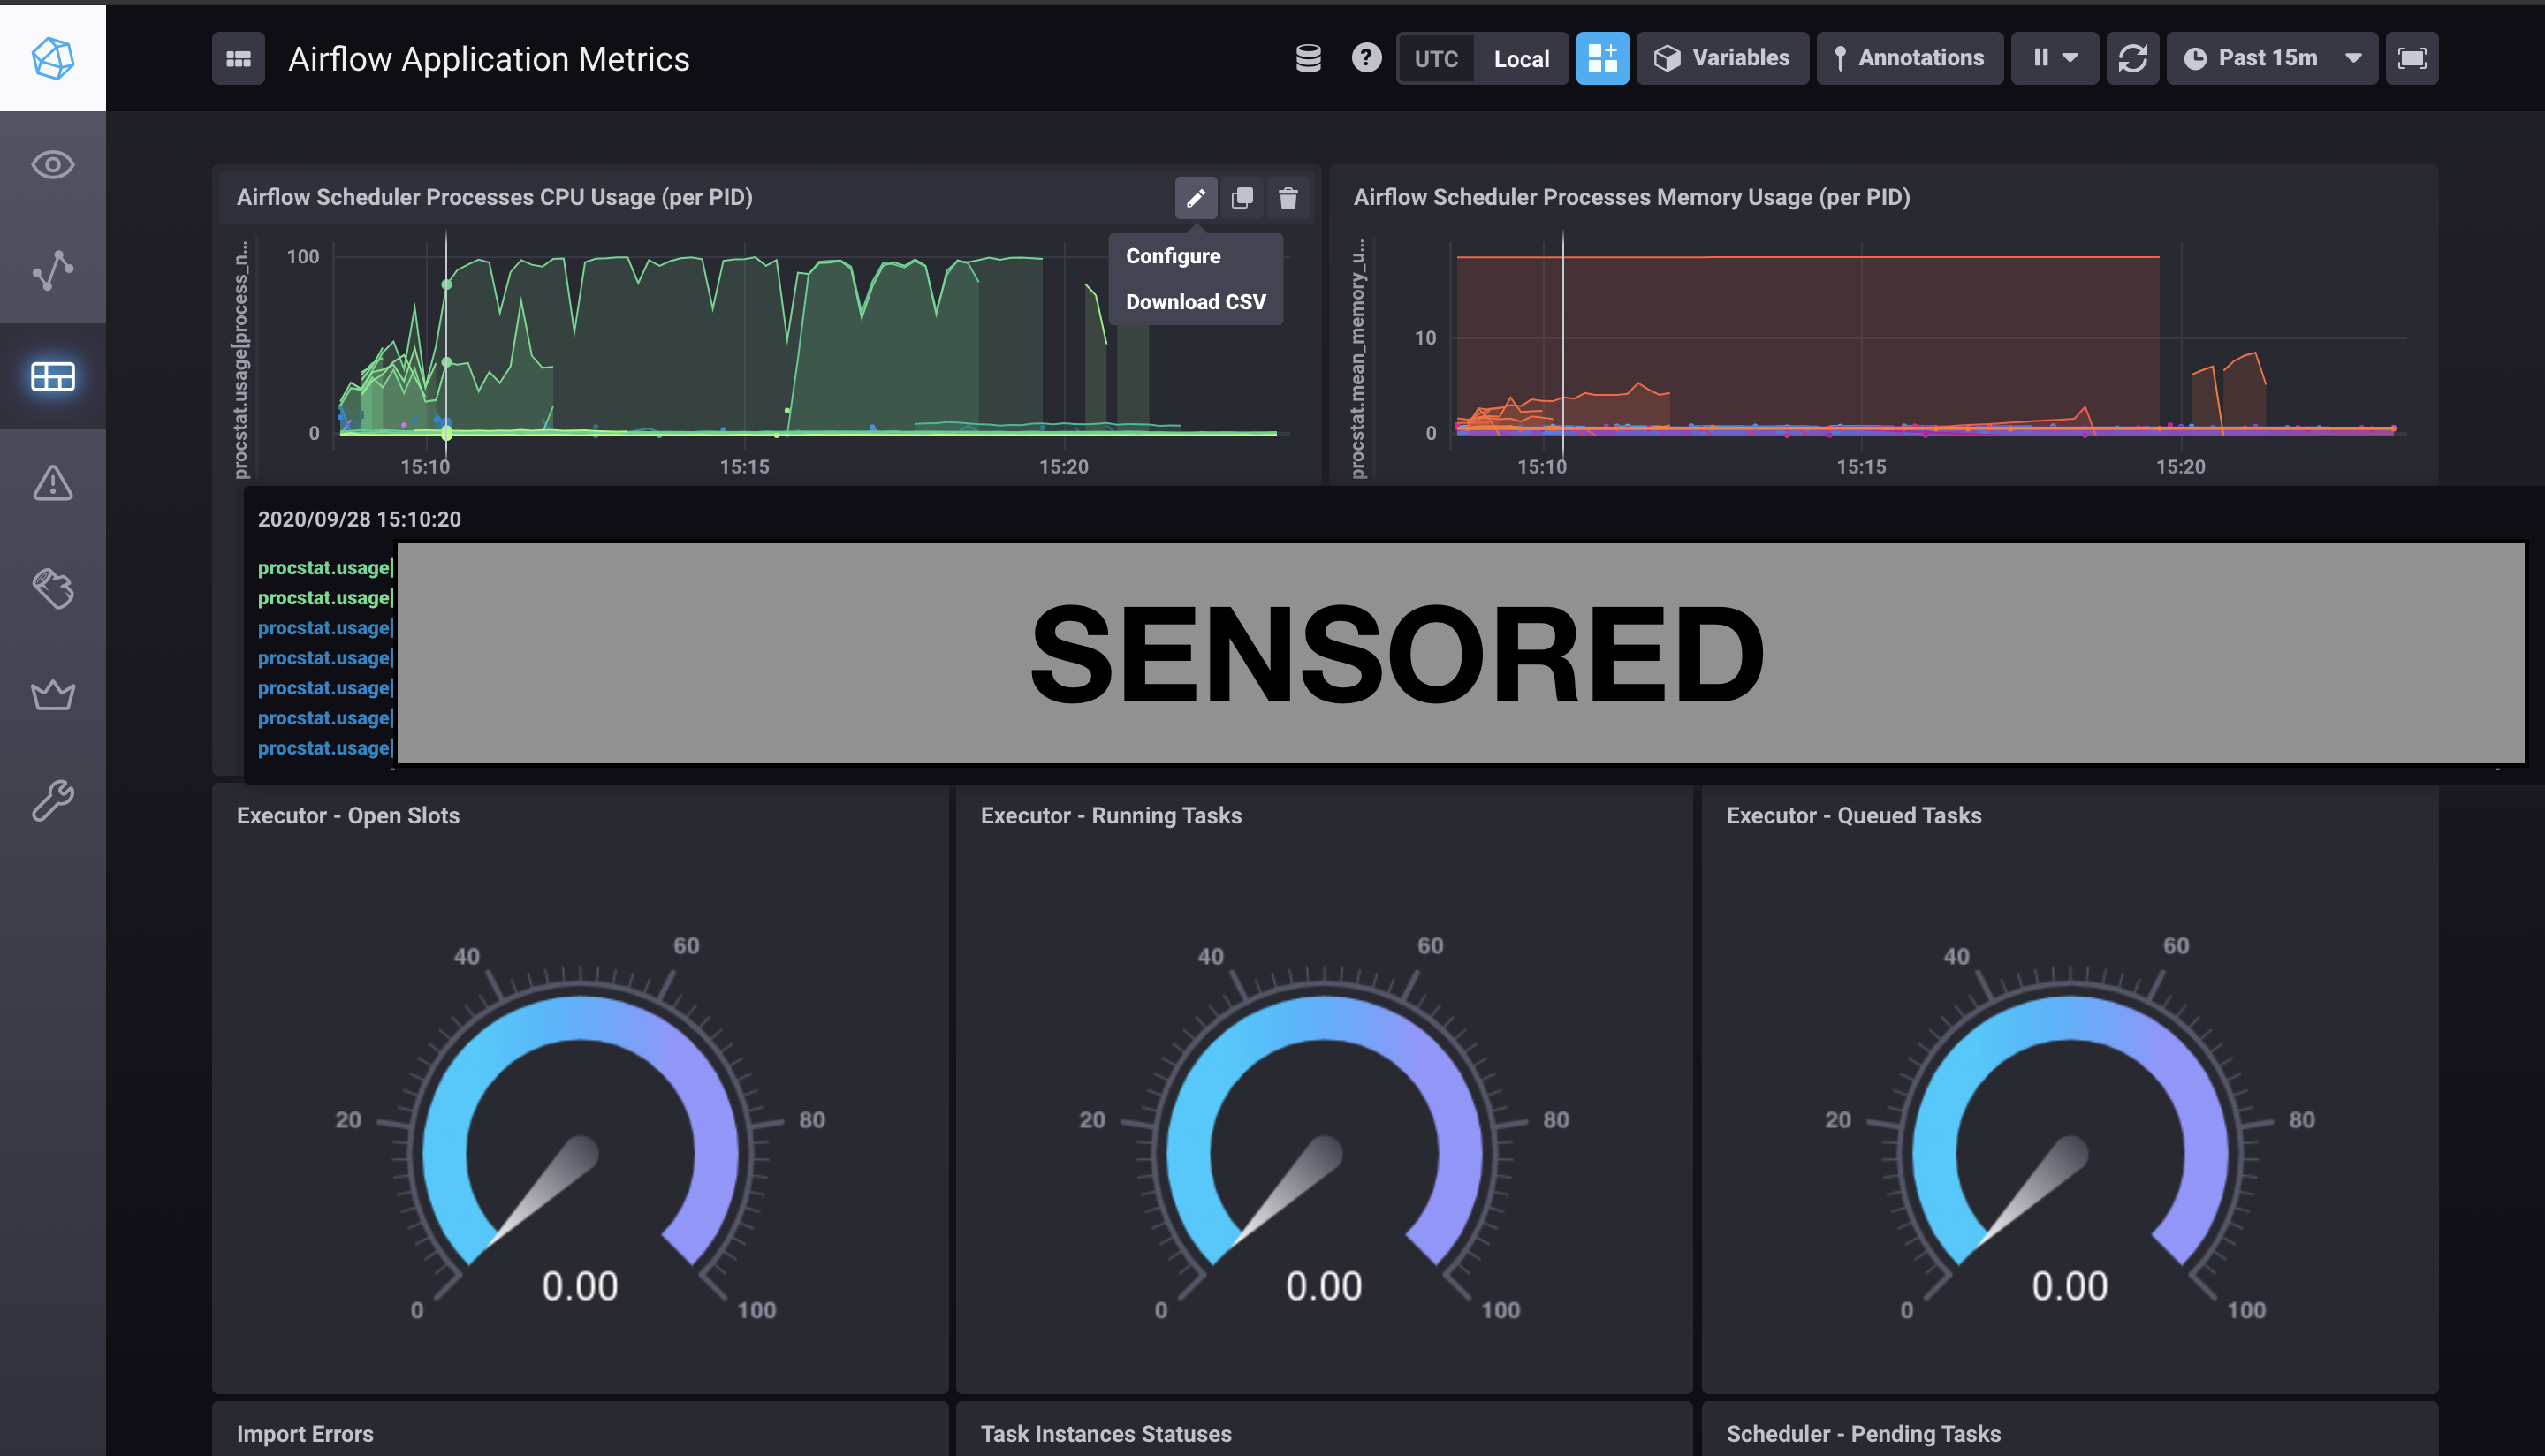Toggle the Annotations control
The image size is (2545, 1456).
(1909, 59)
